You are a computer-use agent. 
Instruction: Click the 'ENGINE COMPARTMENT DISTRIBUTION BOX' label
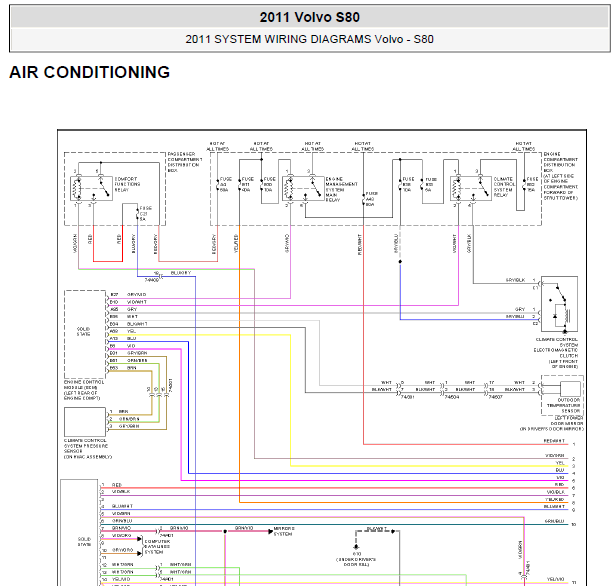tap(561, 162)
